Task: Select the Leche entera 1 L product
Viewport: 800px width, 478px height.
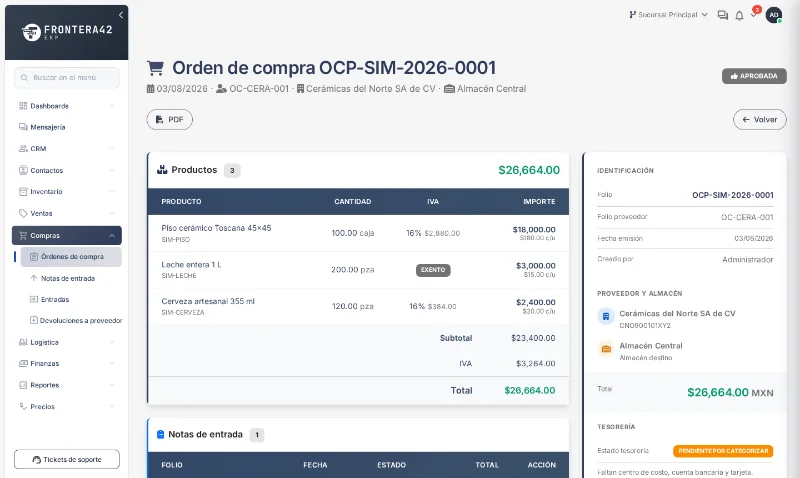Action: tap(191, 265)
